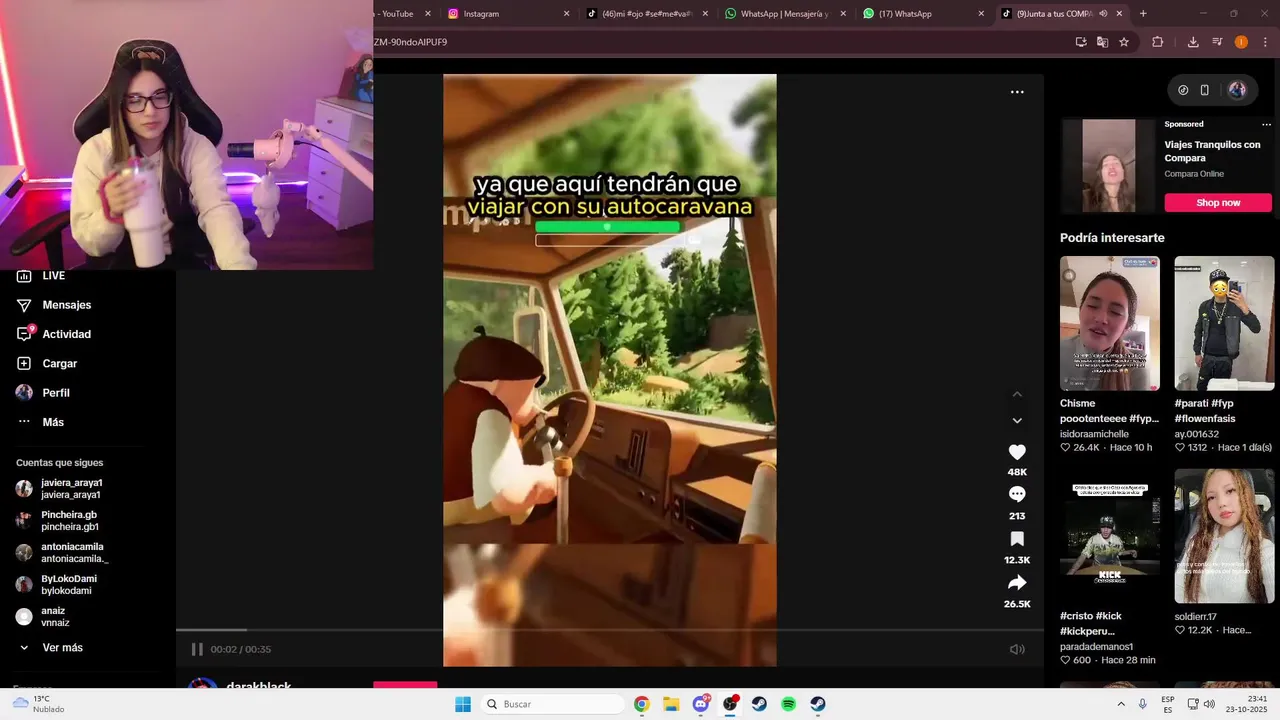Viewport: 1280px width, 720px height.
Task: Go to the next video with down chevron
Action: (x=1017, y=421)
